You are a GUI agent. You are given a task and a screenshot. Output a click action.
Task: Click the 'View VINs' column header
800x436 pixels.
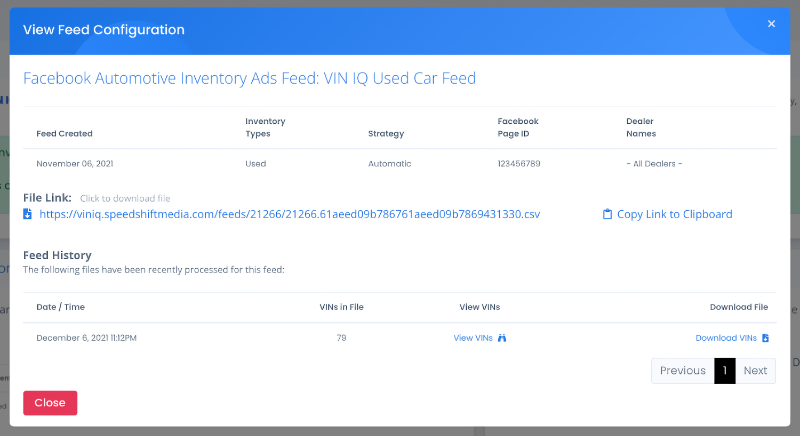click(x=480, y=307)
